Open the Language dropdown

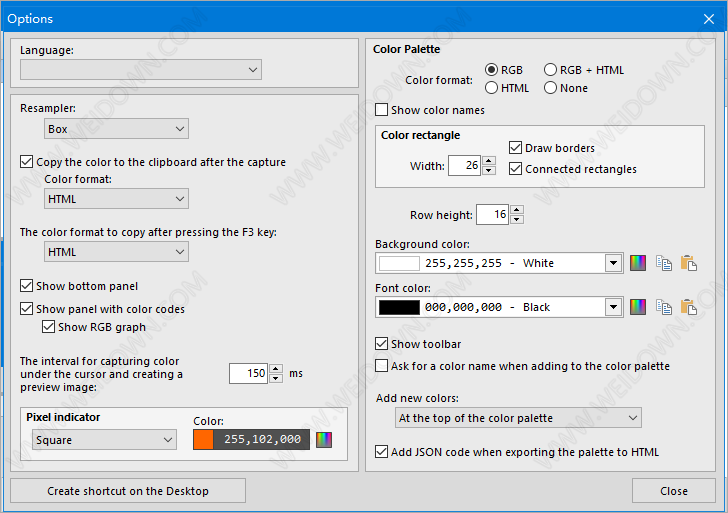[141, 70]
